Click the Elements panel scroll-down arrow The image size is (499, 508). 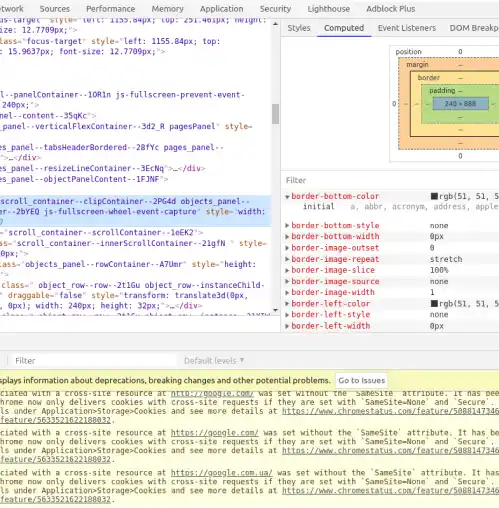[275, 310]
